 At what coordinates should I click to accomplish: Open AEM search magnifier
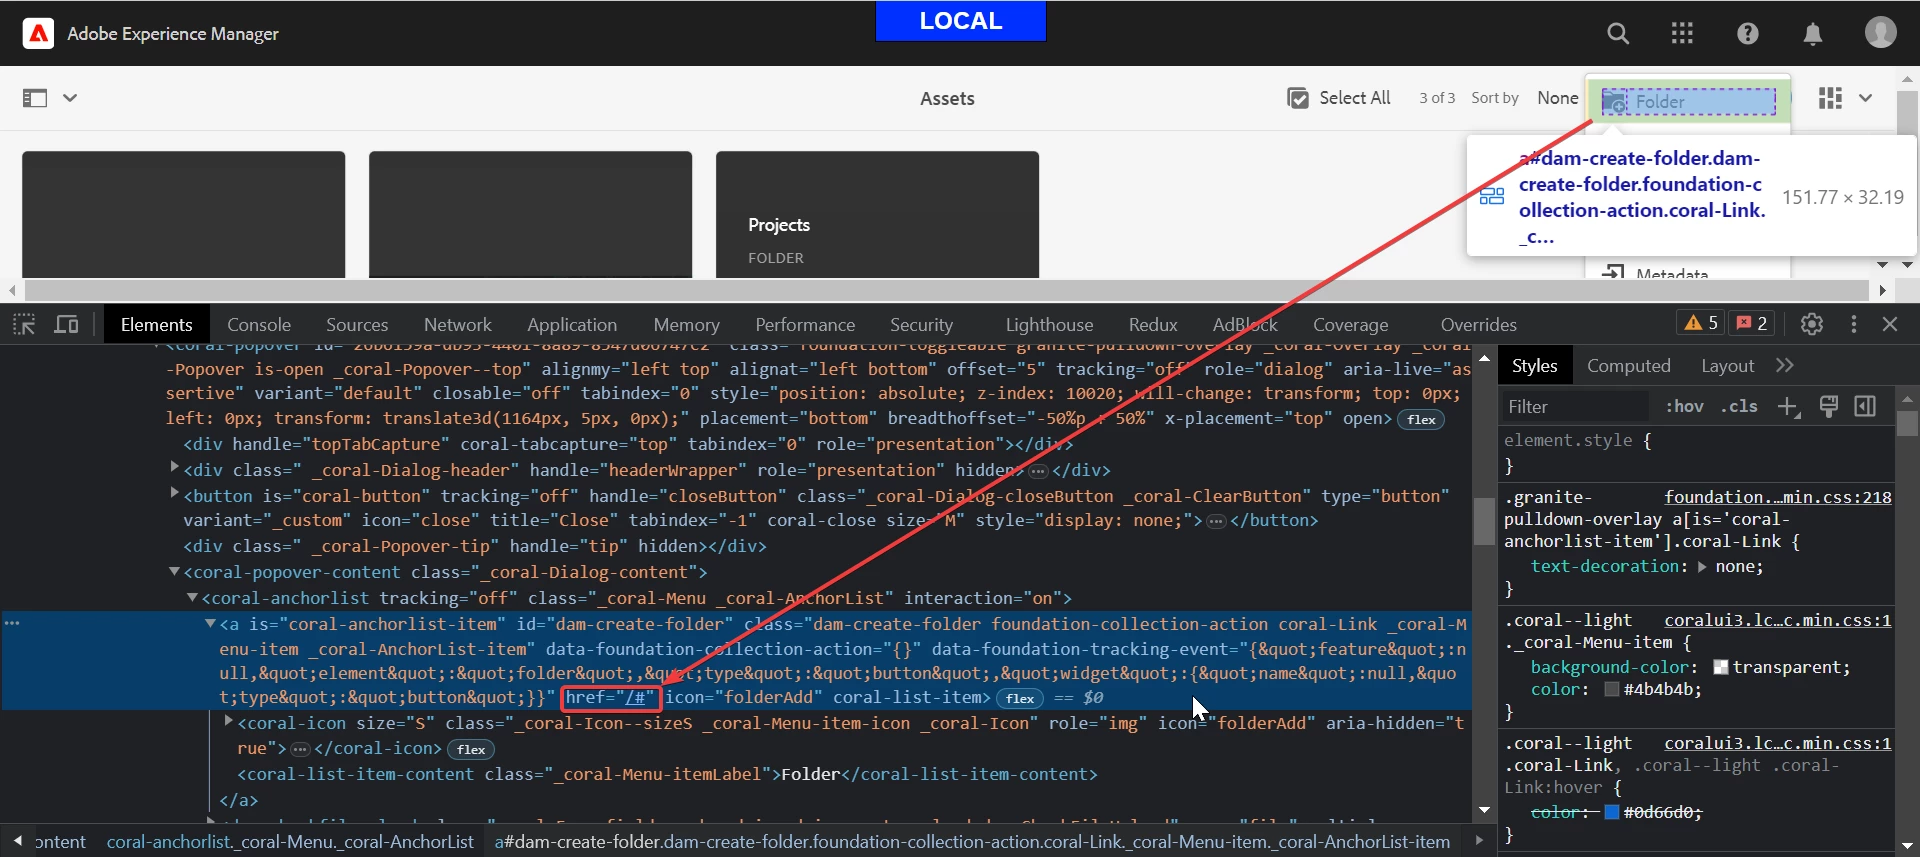(1618, 33)
